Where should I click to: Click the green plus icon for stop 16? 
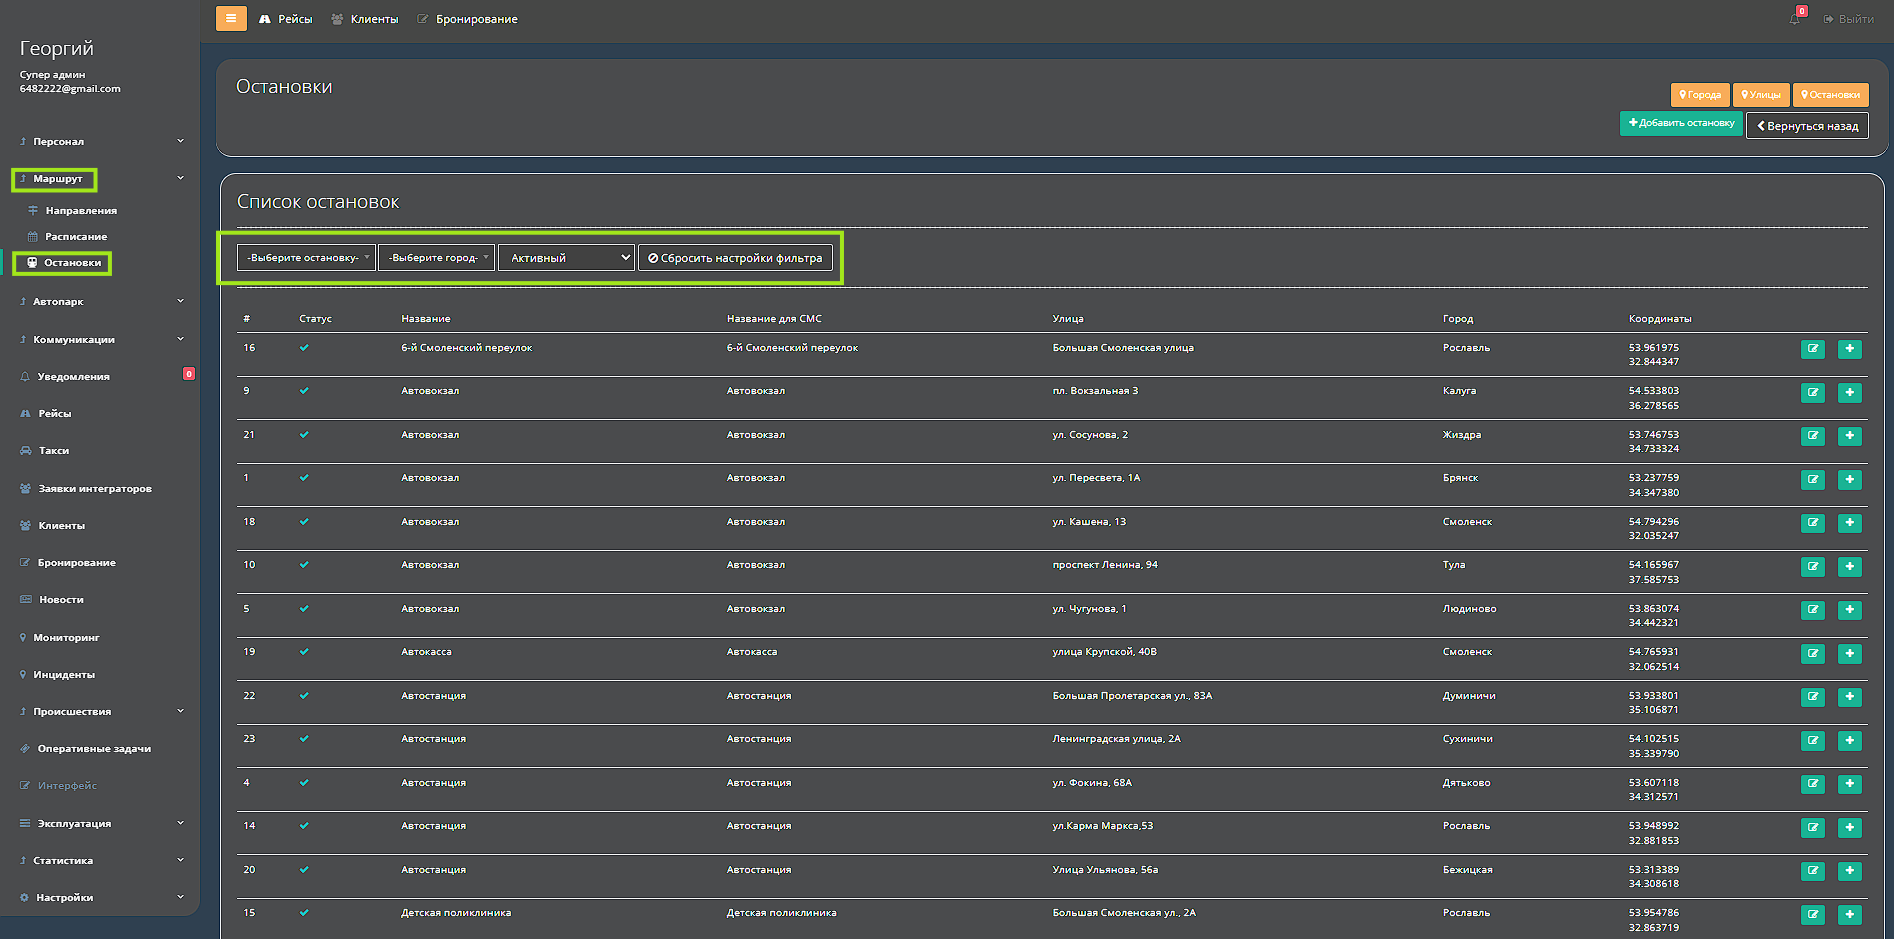(1849, 349)
